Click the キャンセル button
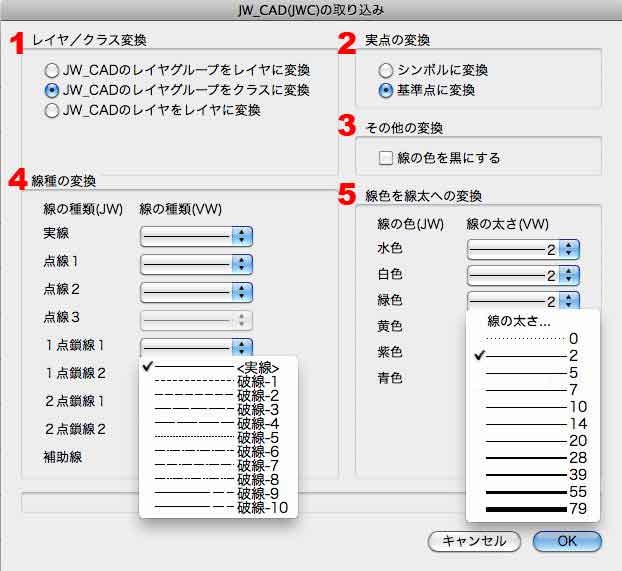 tap(474, 541)
